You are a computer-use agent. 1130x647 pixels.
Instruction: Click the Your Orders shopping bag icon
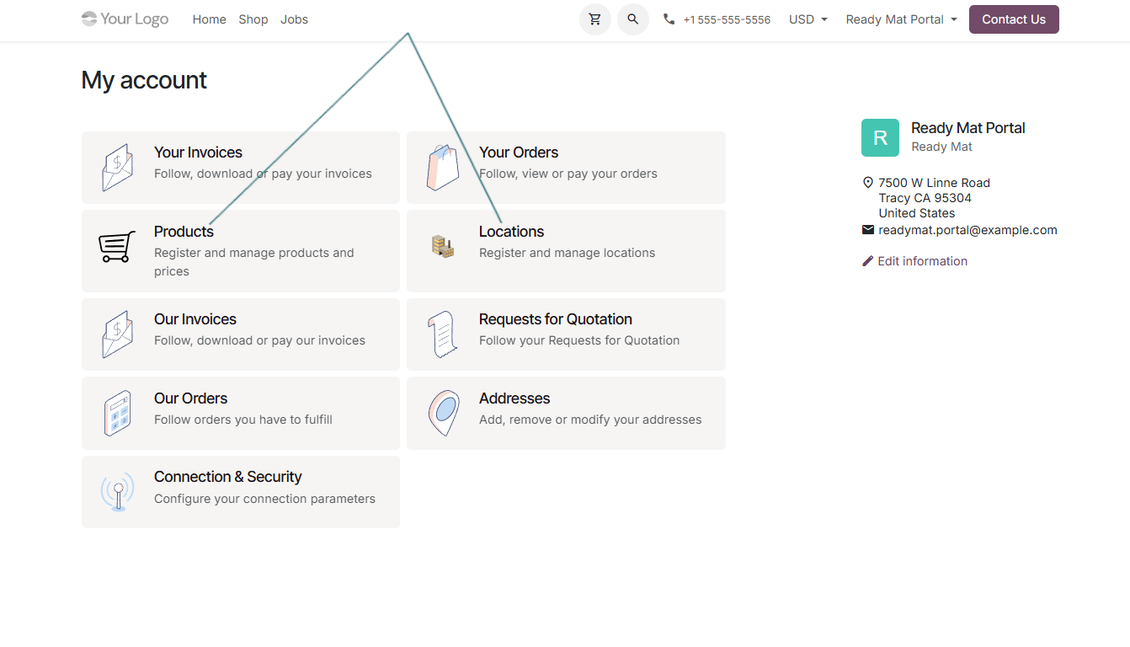point(442,167)
